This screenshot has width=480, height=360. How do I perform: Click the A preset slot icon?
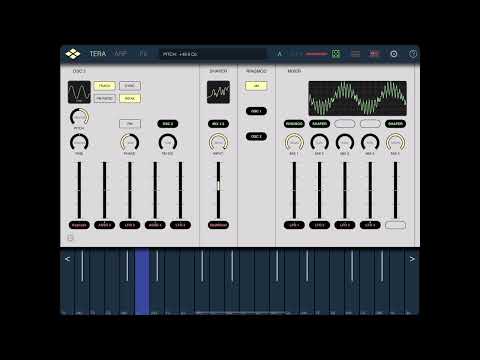click(280, 54)
